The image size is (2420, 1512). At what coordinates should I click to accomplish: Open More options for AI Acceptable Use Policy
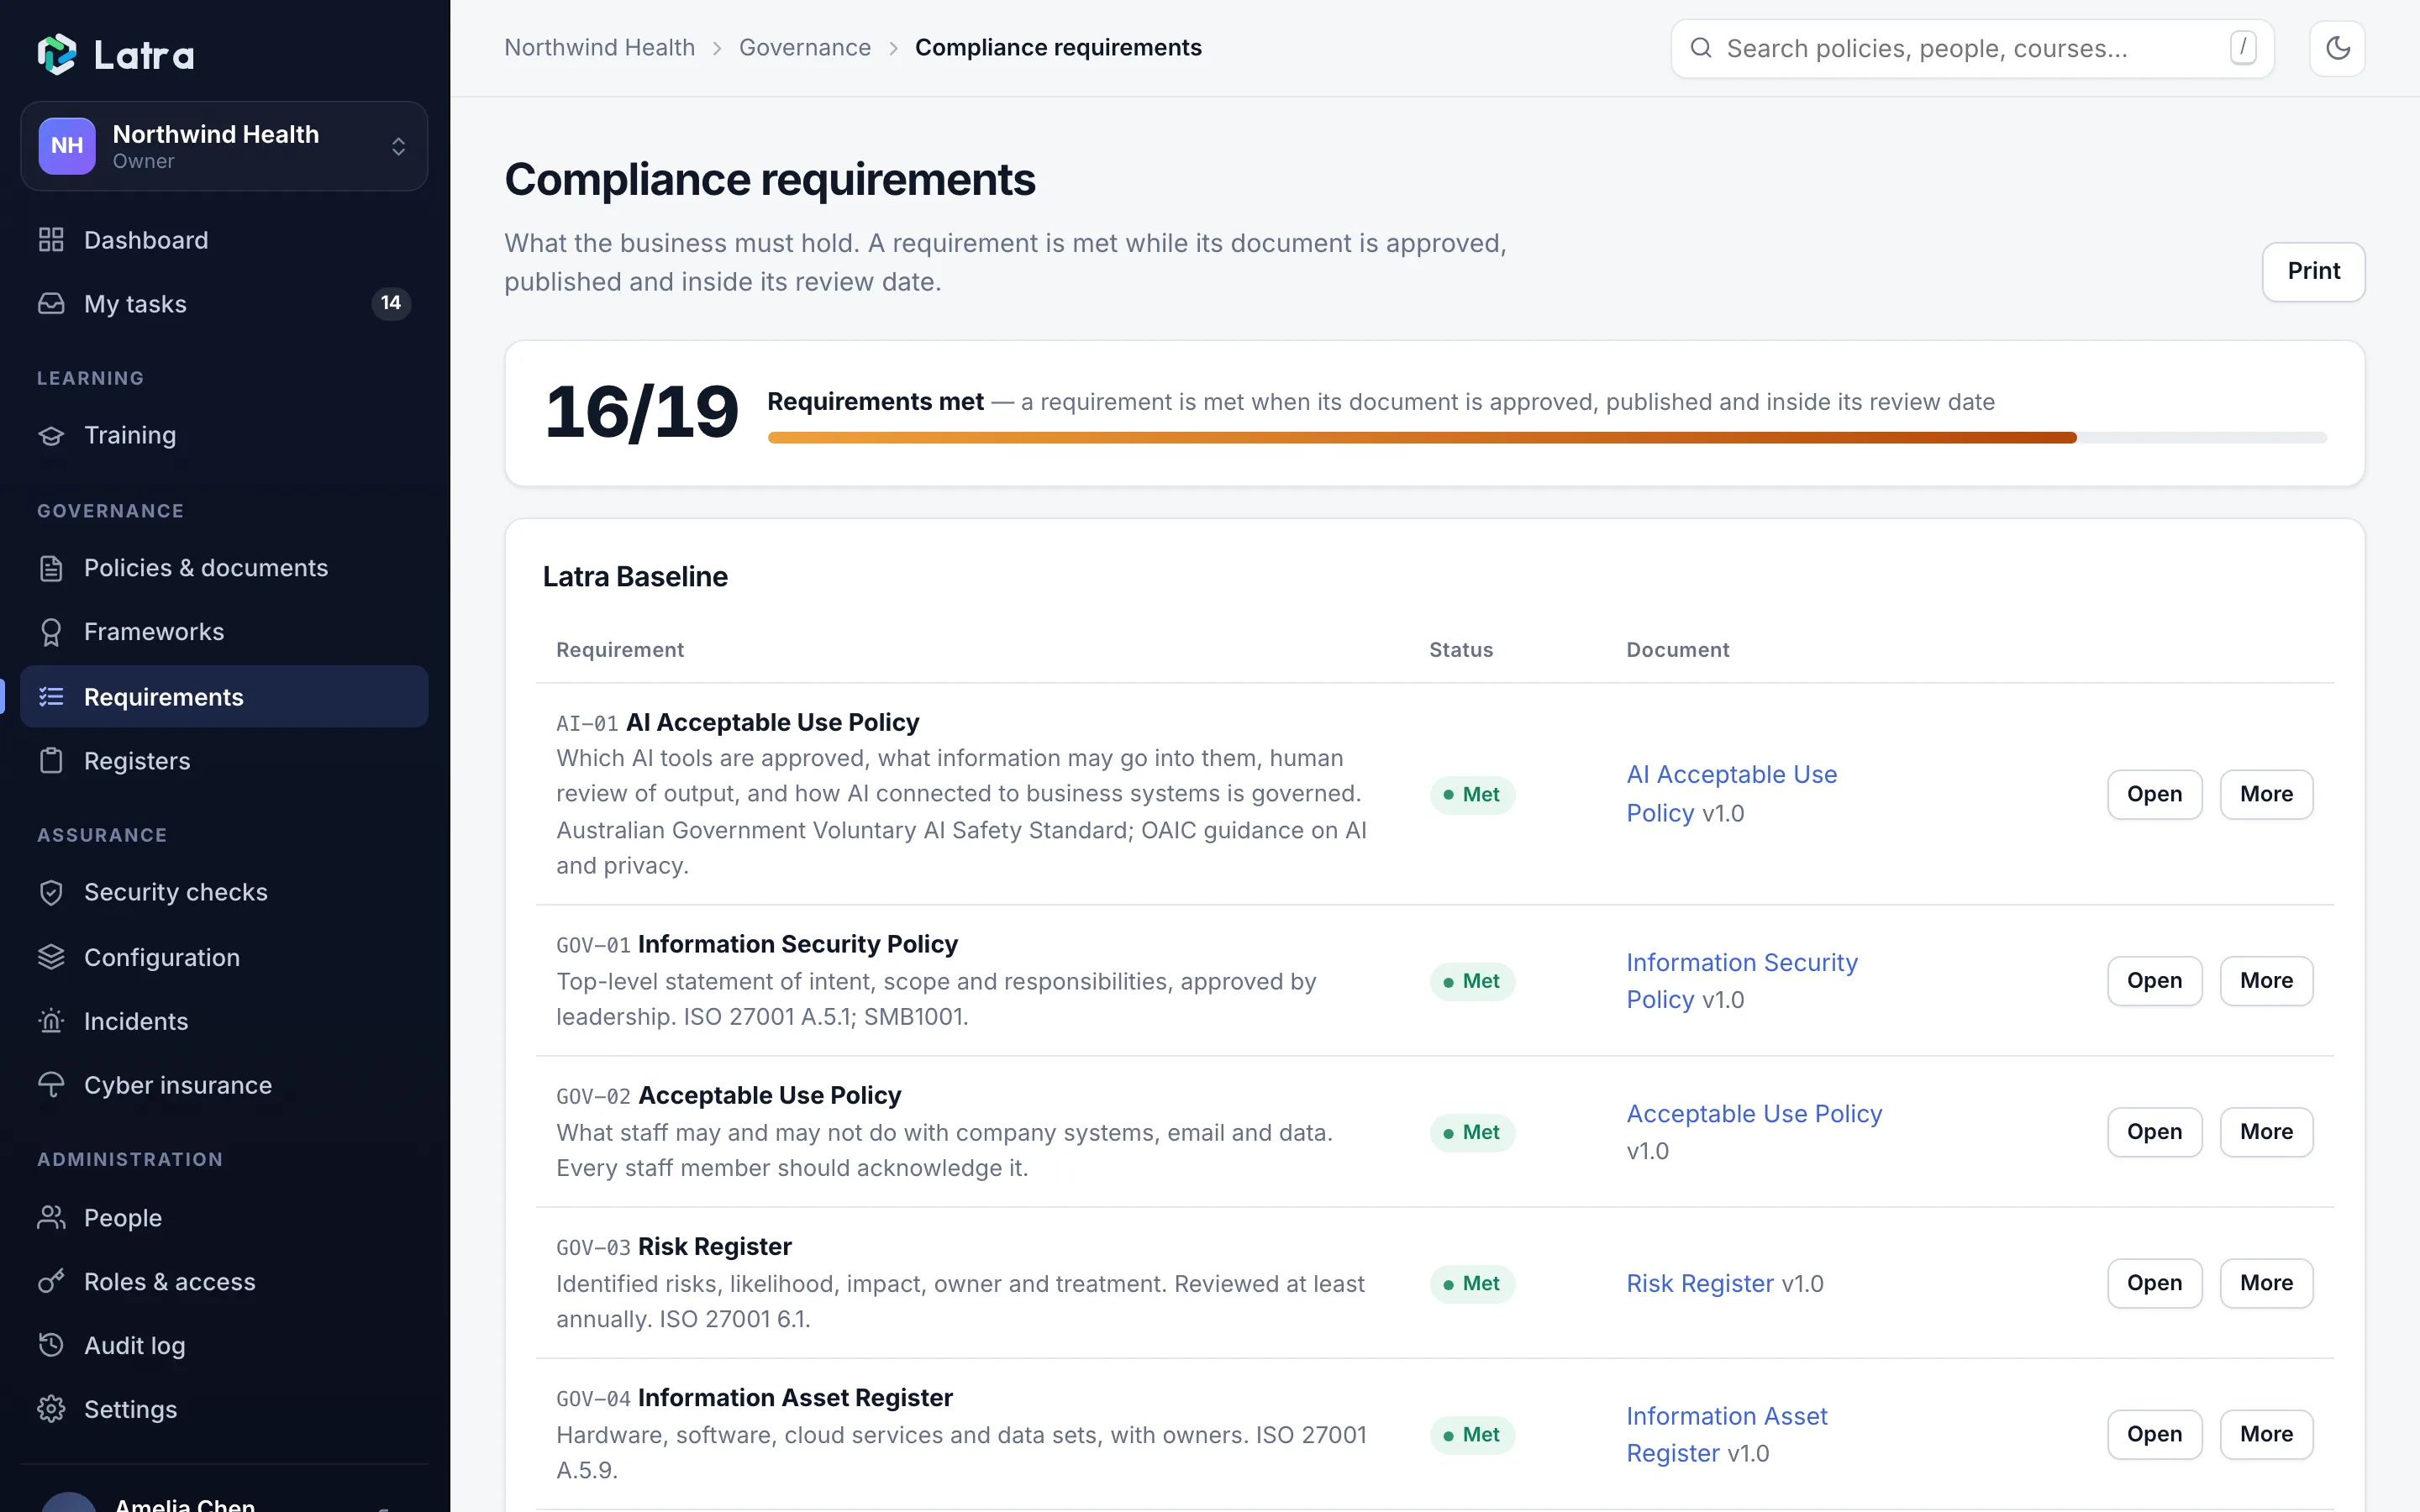pyautogui.click(x=2266, y=794)
